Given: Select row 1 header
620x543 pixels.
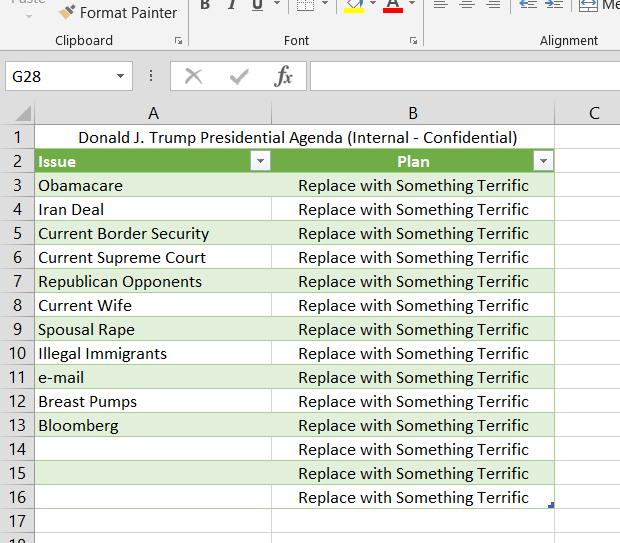Looking at the screenshot, I should coord(17,137).
